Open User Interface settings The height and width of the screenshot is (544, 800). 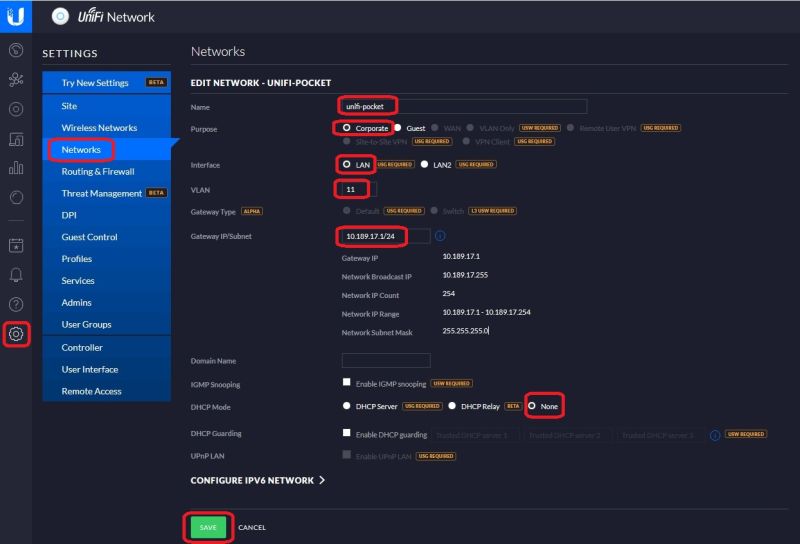coord(107,369)
